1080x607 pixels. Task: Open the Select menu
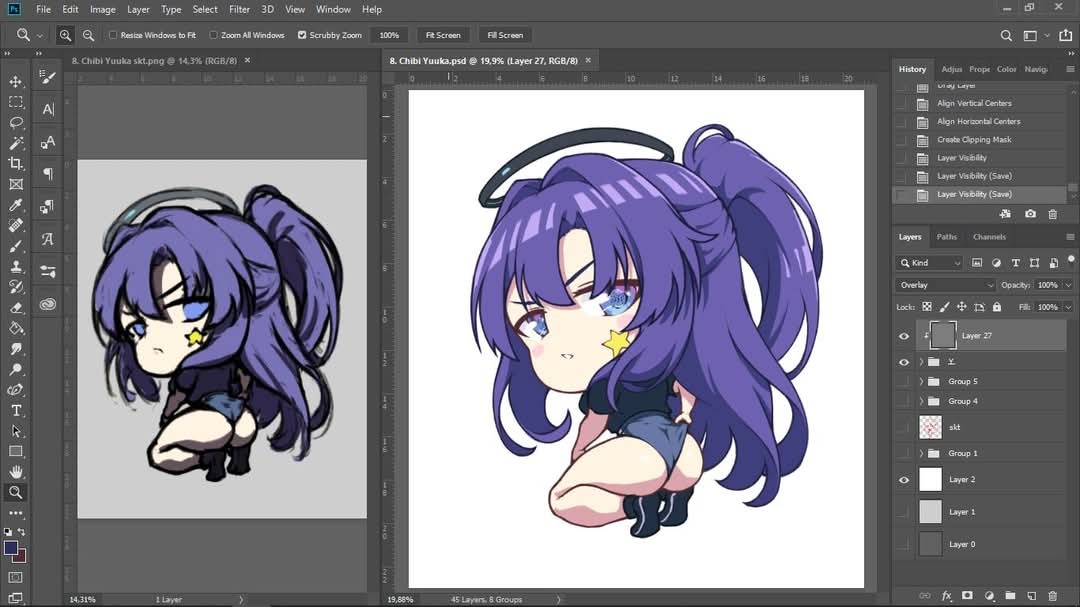point(205,10)
